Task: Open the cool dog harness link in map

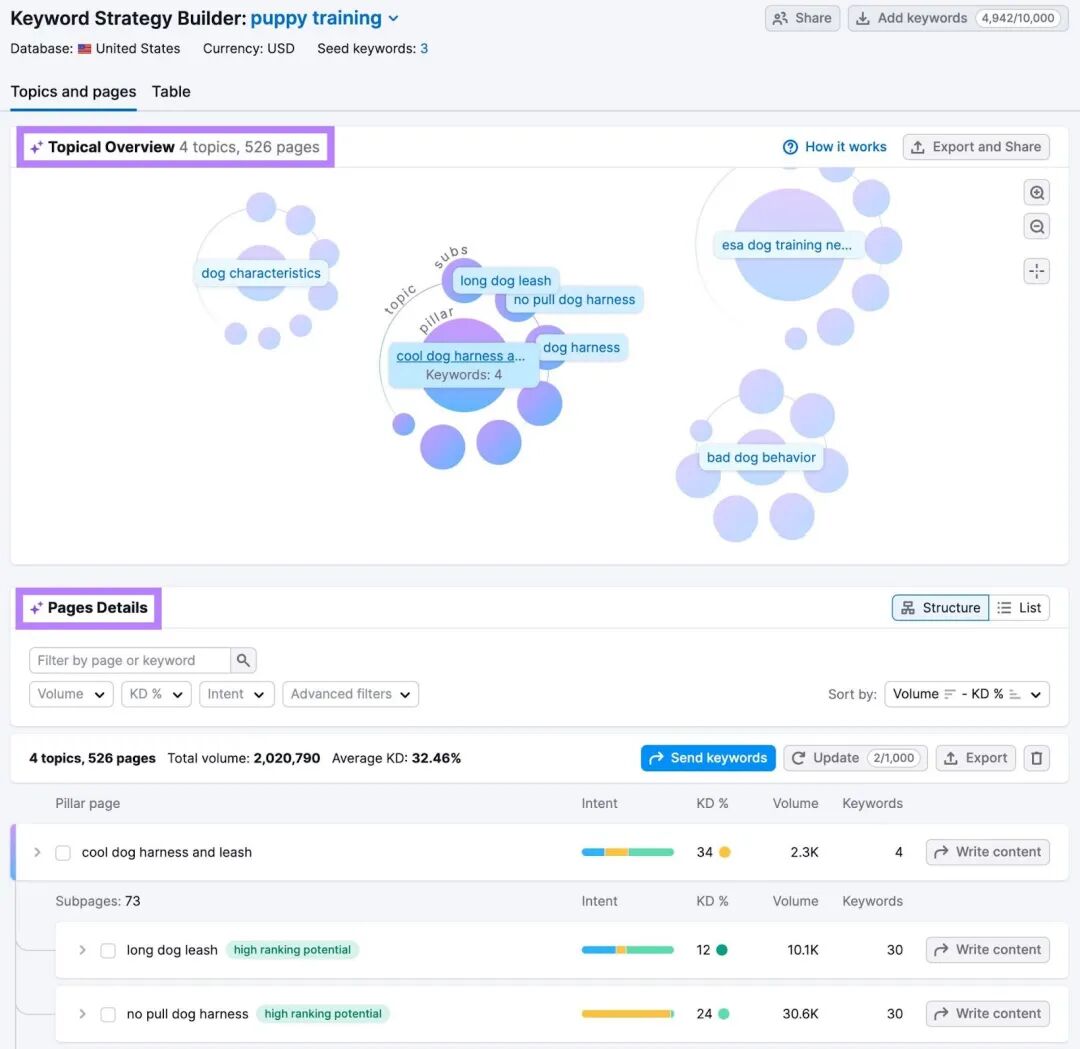Action: point(460,356)
